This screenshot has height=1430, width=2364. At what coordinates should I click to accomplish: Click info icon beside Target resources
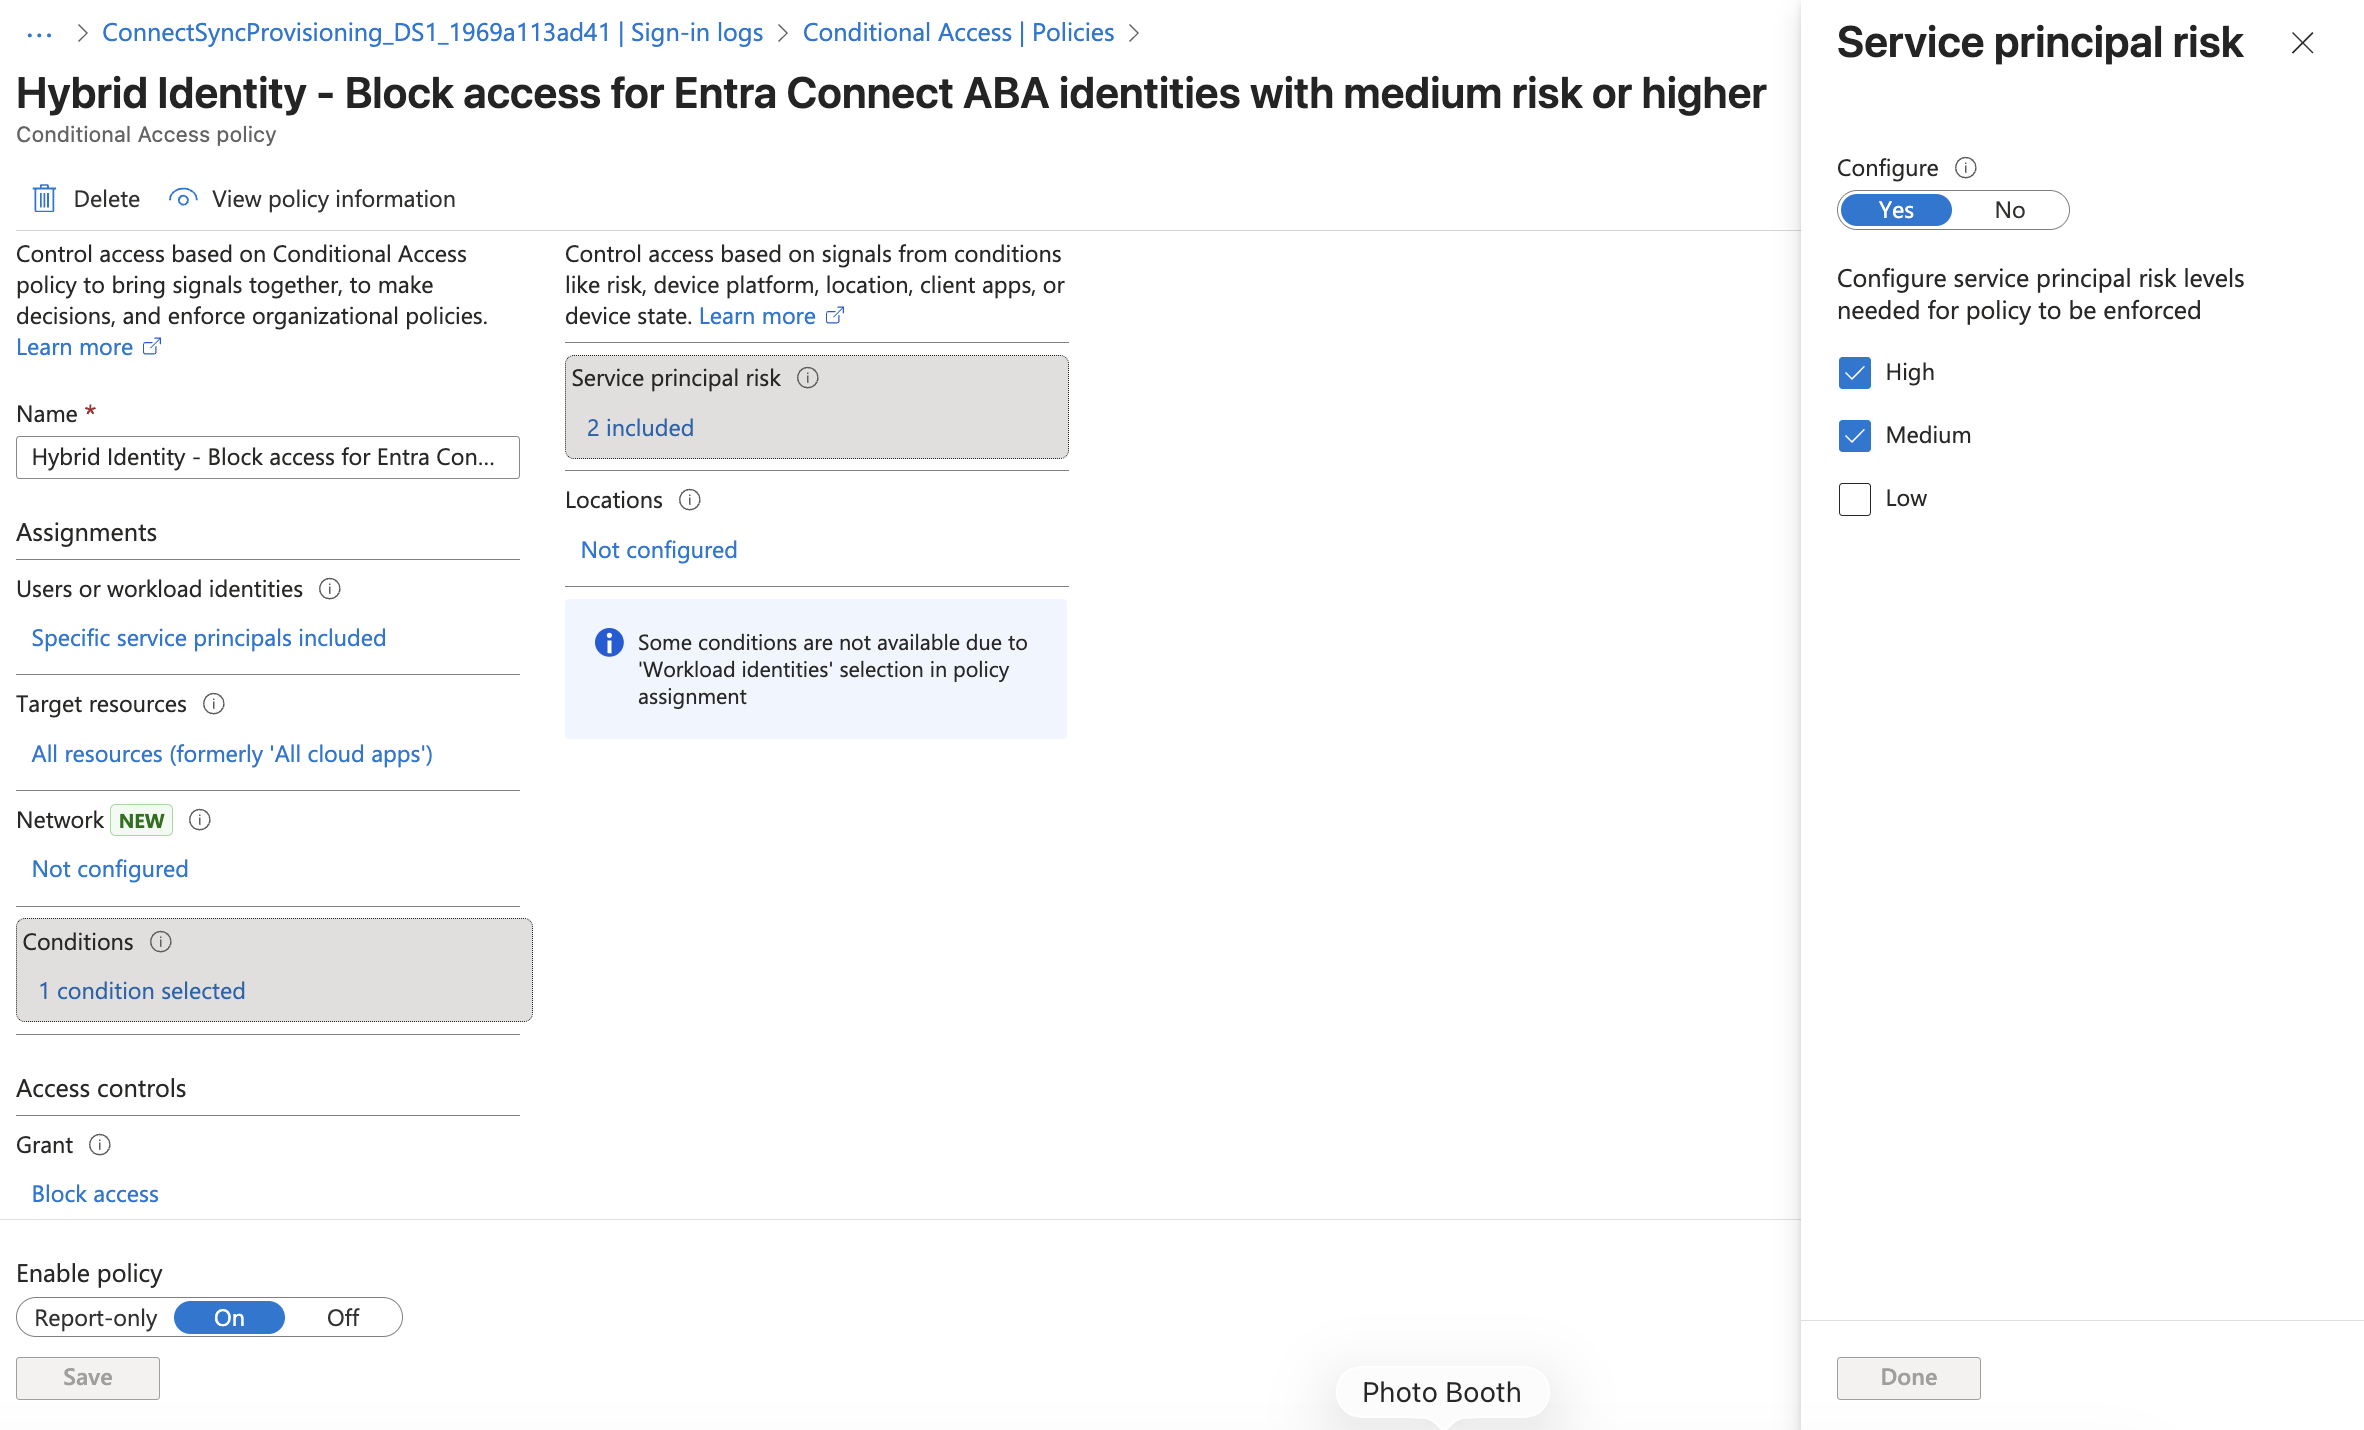[214, 704]
